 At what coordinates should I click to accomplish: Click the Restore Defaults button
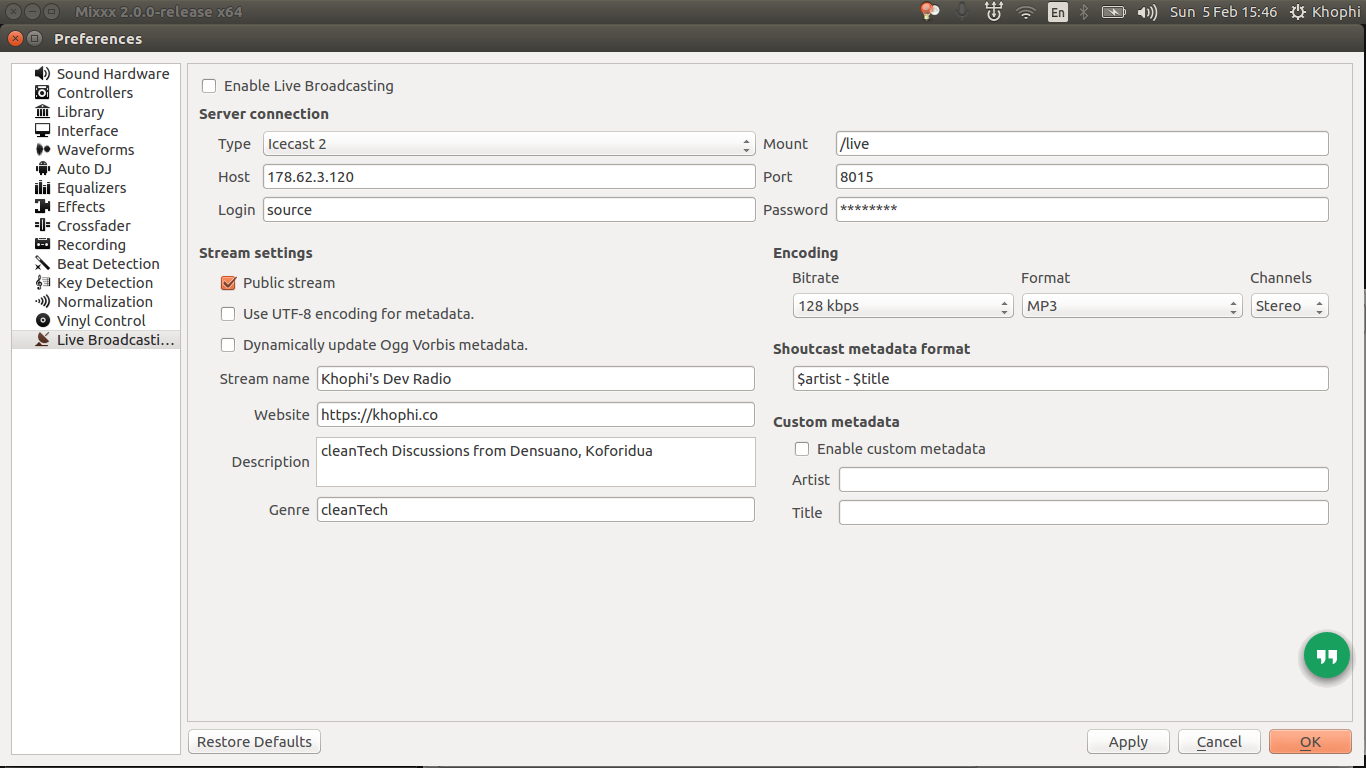coord(254,742)
